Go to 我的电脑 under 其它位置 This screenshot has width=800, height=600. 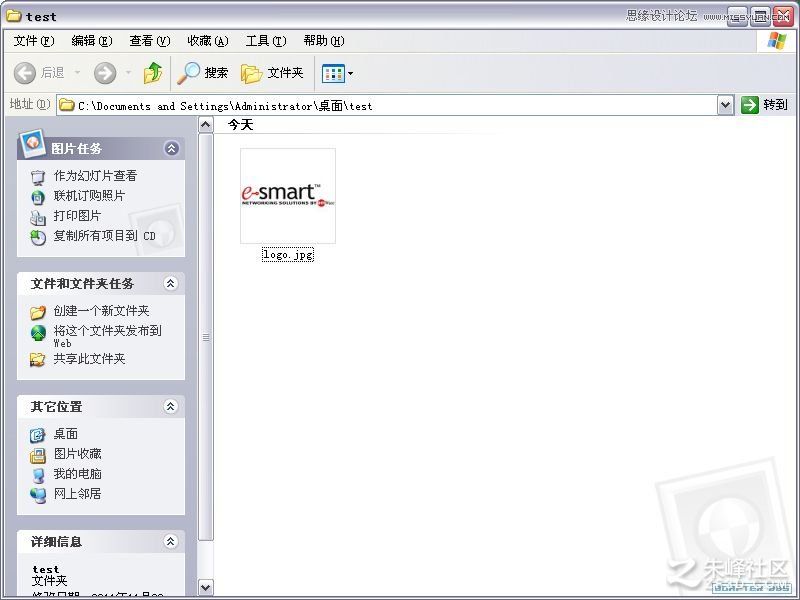[x=78, y=474]
